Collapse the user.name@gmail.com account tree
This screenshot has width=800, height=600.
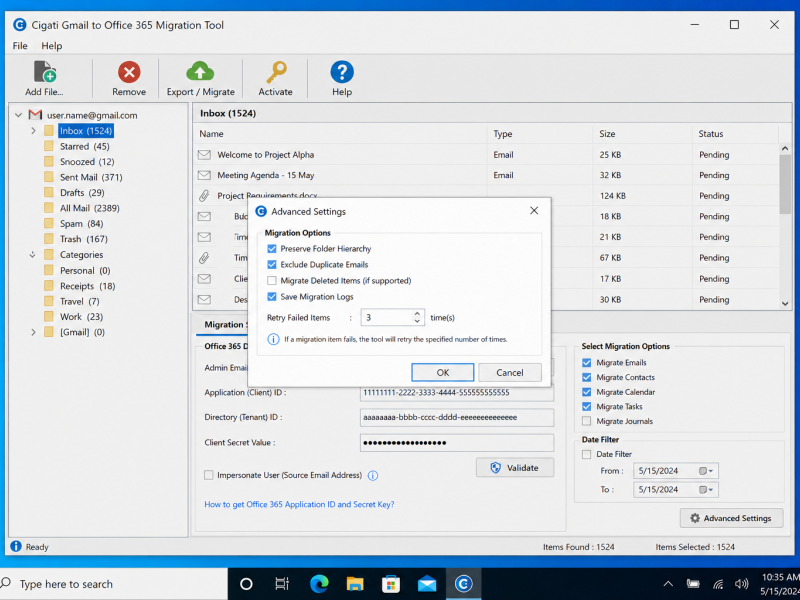pyautogui.click(x=18, y=115)
